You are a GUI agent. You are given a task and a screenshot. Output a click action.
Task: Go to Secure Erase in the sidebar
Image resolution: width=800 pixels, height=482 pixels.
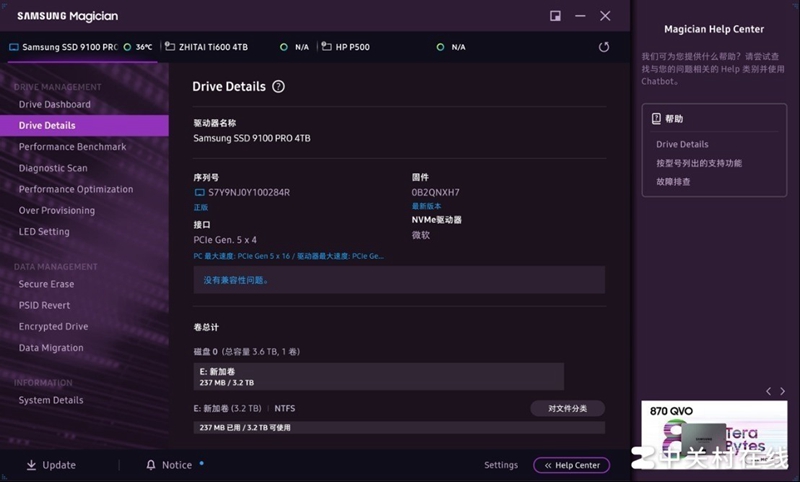[46, 284]
